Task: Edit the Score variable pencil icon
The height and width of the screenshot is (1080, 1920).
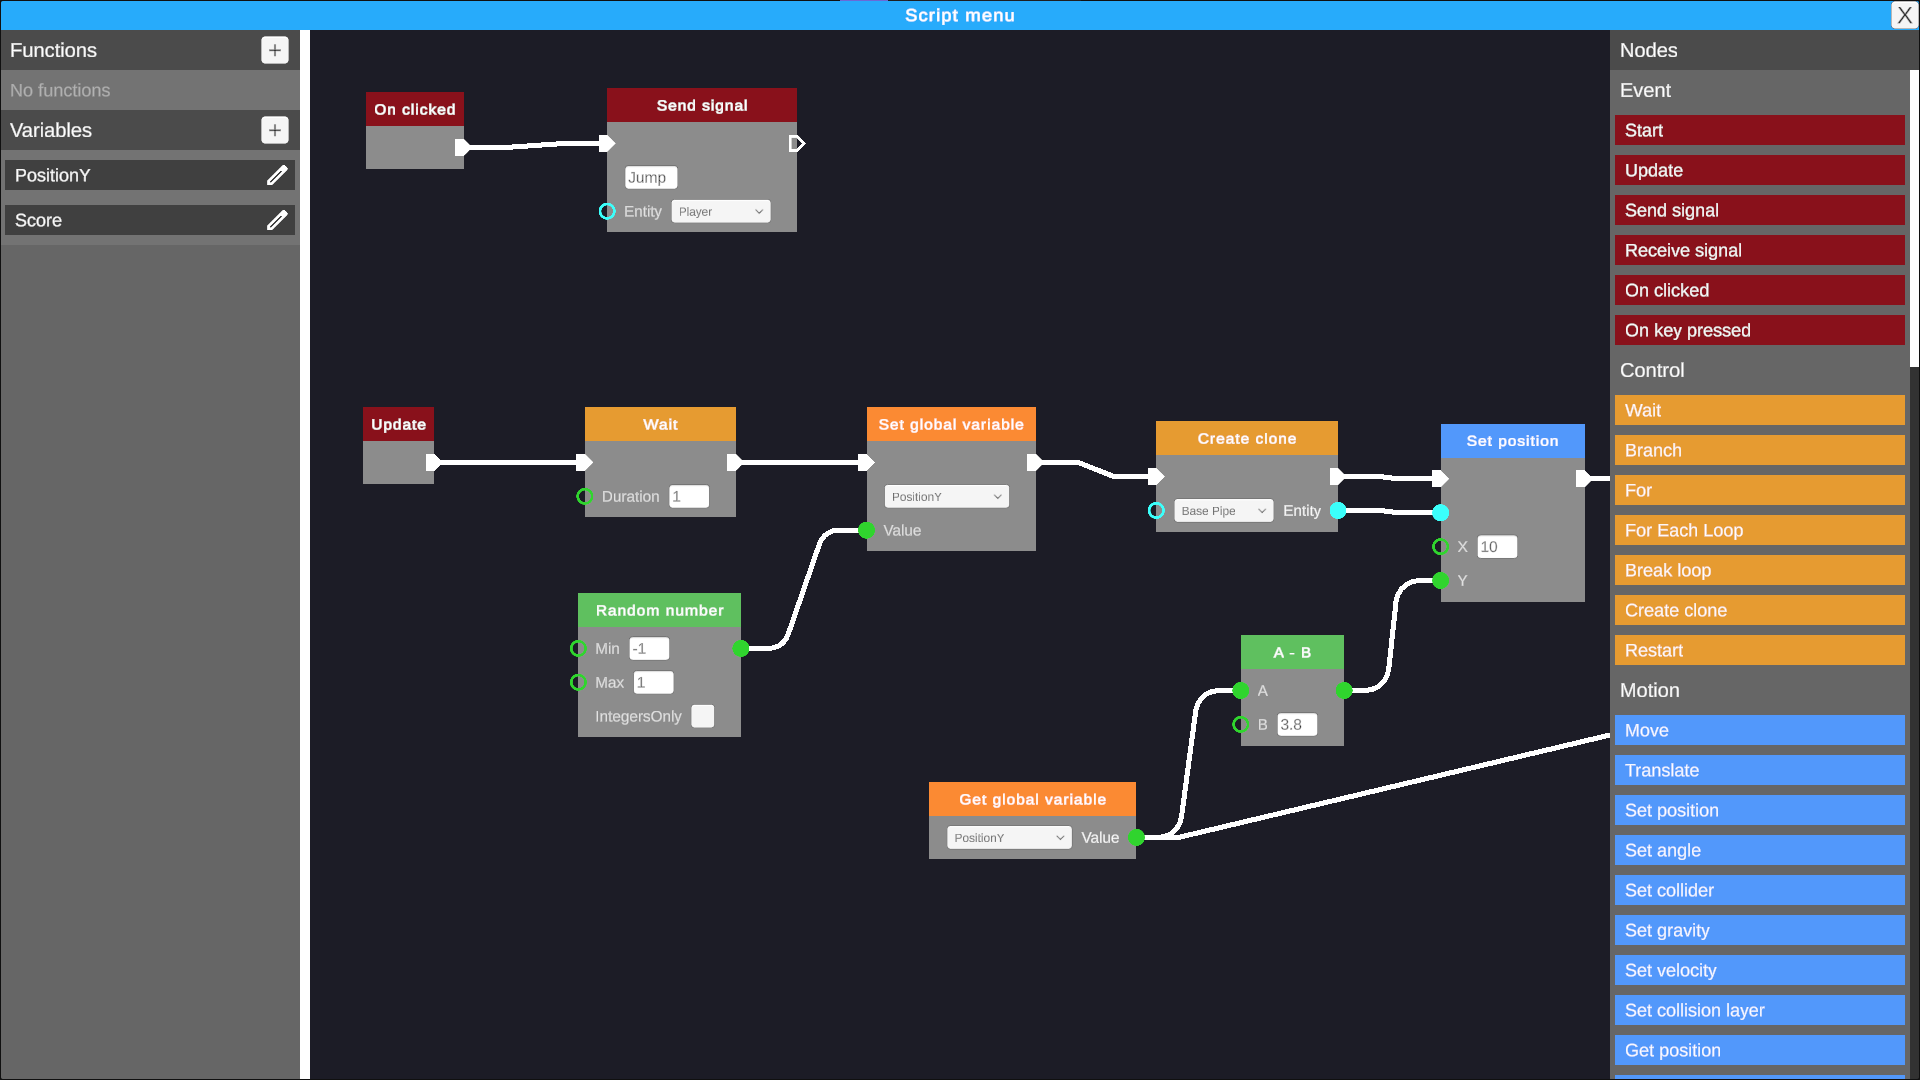Action: [x=277, y=220]
